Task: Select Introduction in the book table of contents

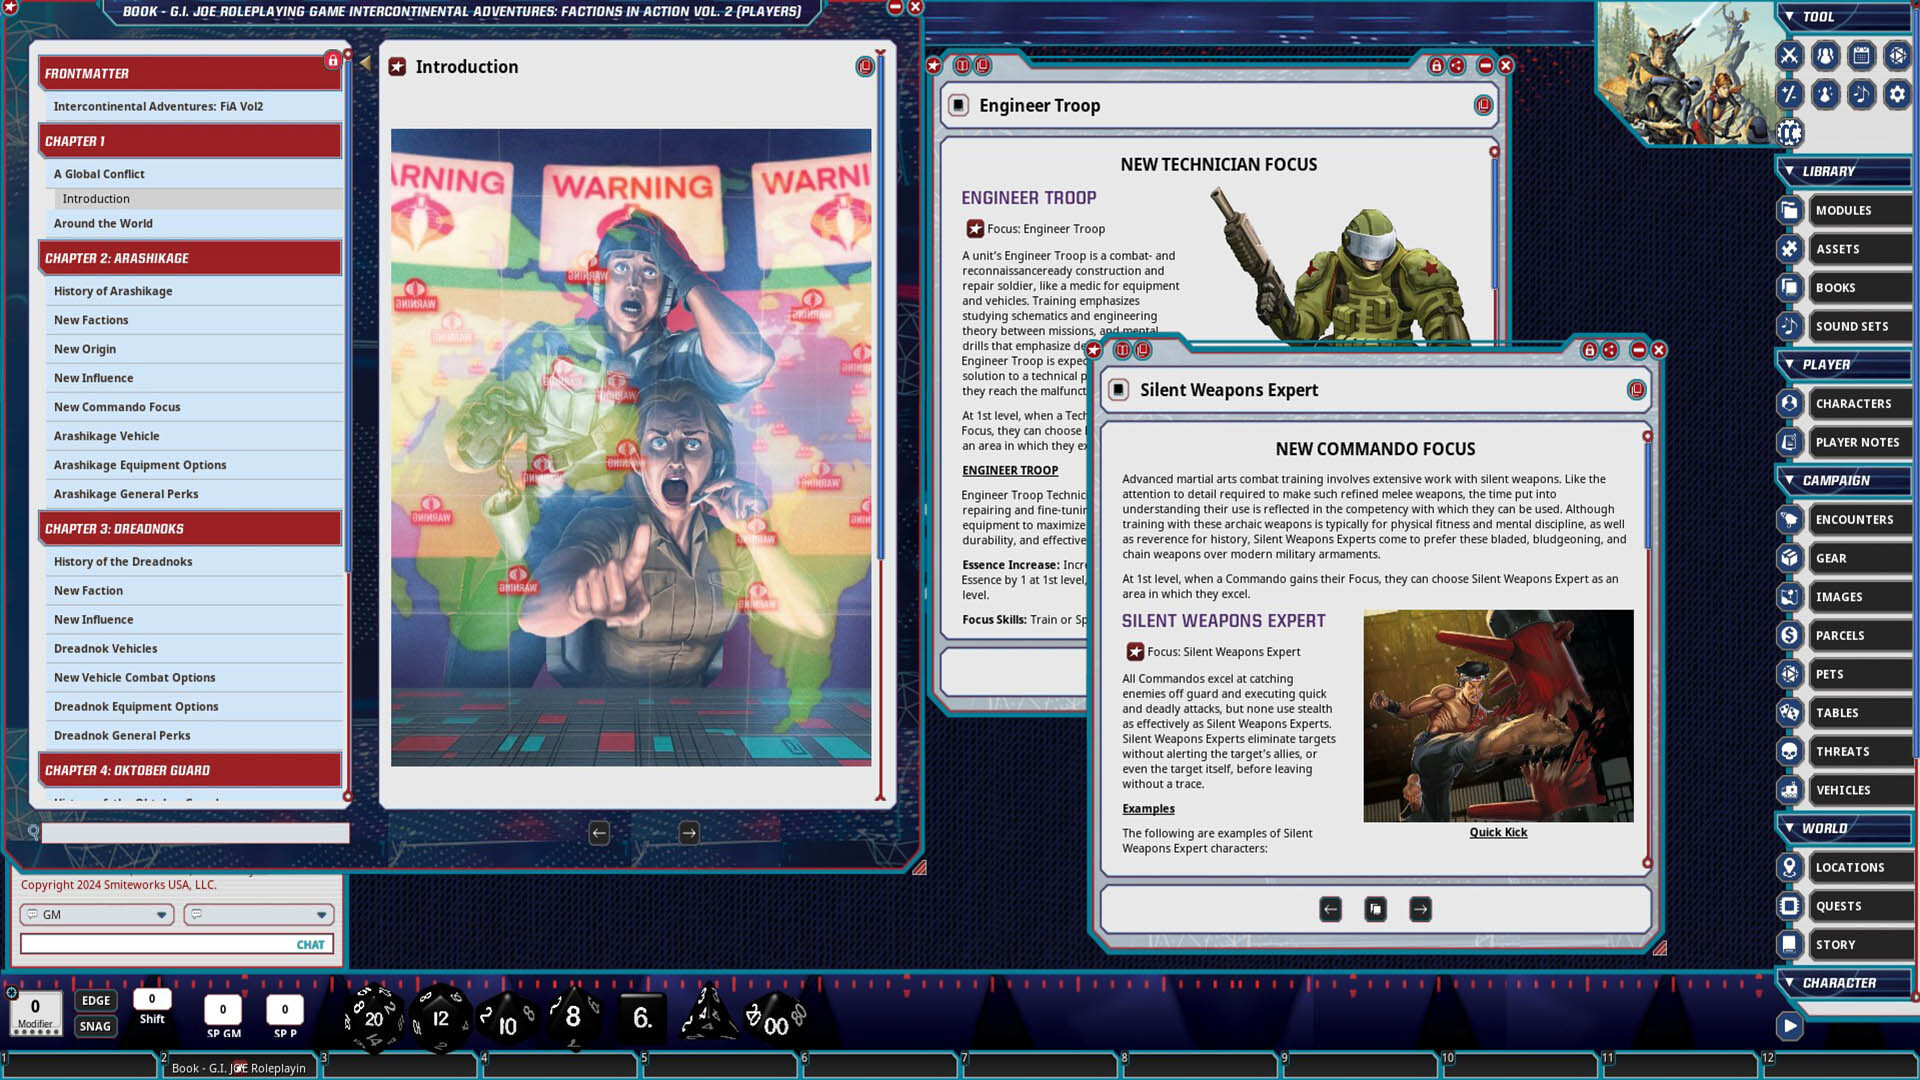Action: point(95,198)
